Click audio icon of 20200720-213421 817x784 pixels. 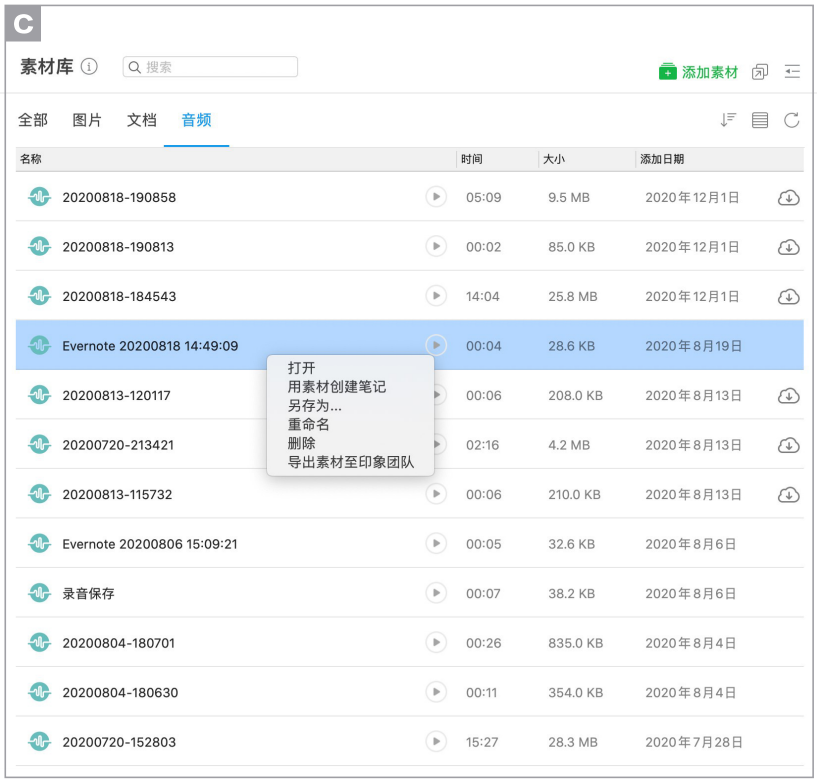click(x=40, y=444)
